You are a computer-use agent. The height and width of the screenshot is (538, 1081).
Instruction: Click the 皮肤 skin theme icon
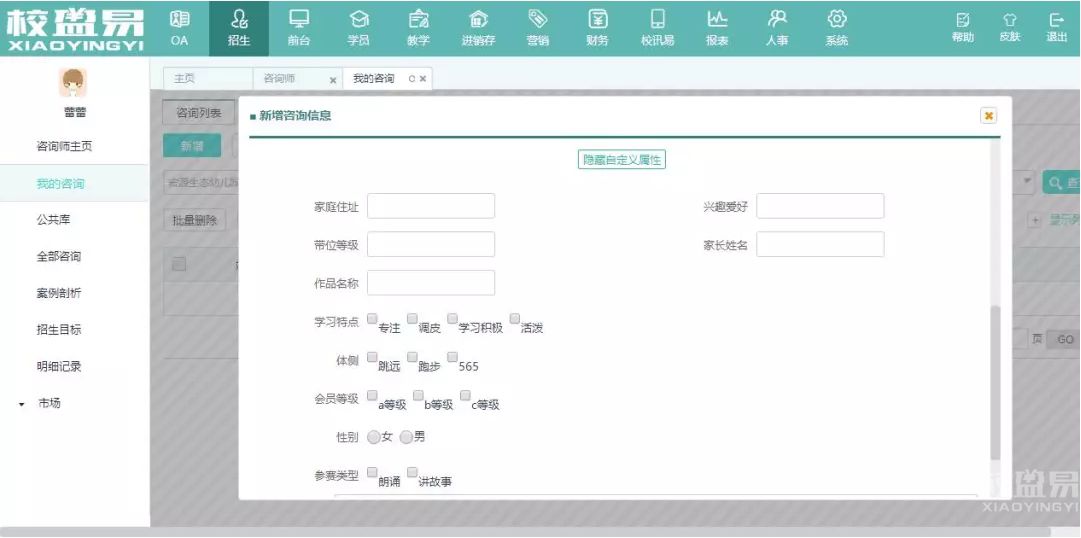(1010, 20)
